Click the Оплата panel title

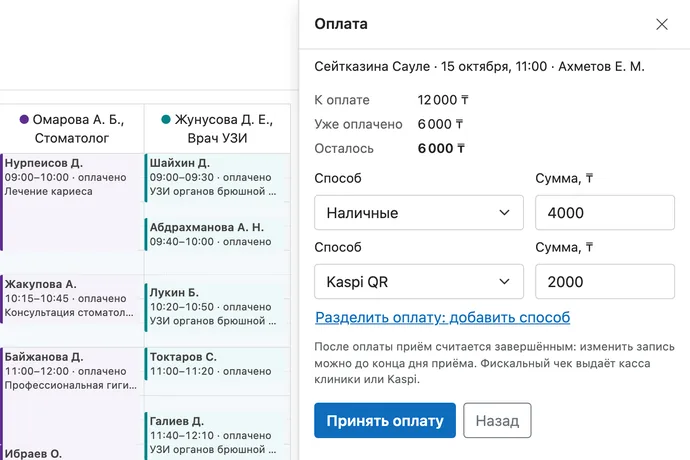pos(341,24)
